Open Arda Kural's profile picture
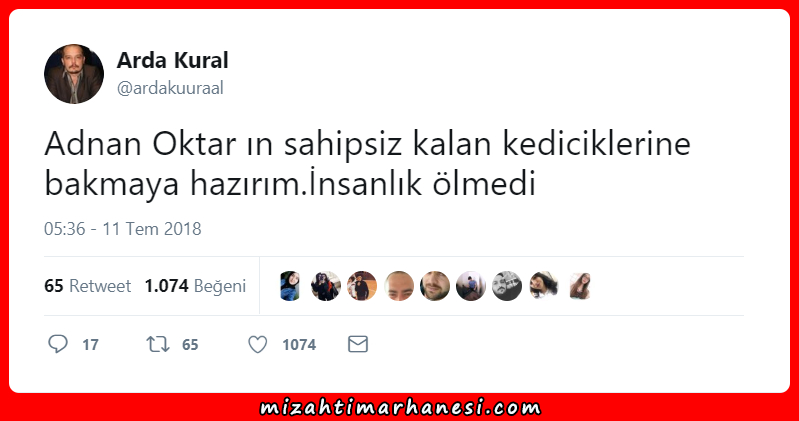 74,74
